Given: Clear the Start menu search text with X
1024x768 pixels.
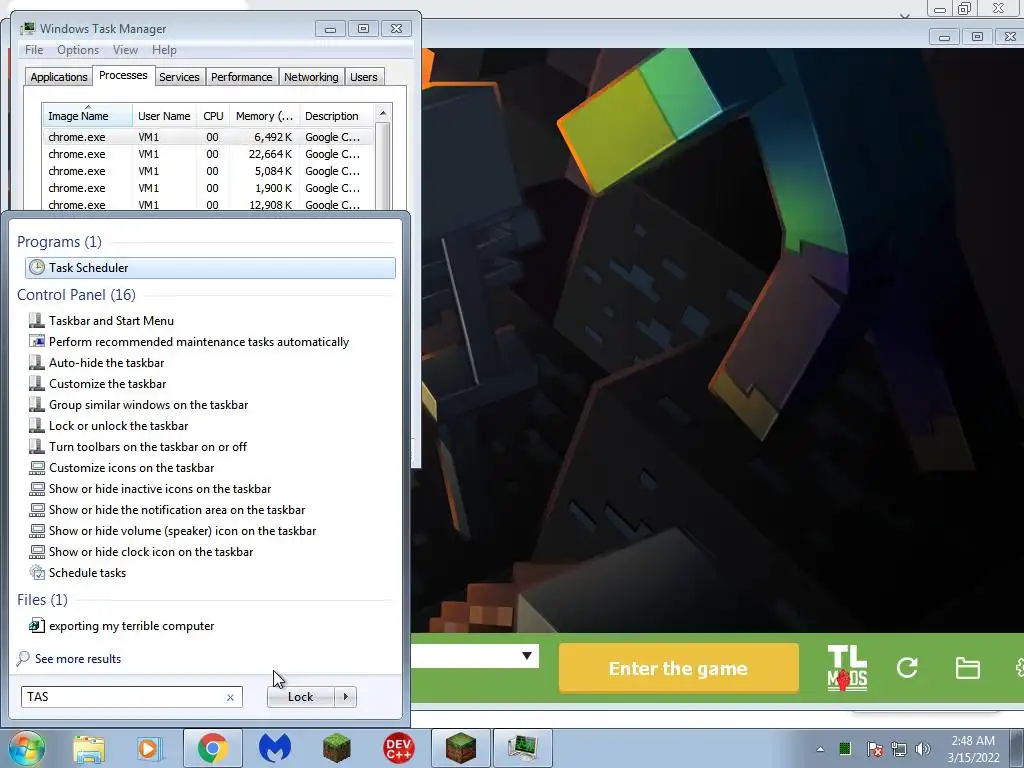Looking at the screenshot, I should 231,697.
